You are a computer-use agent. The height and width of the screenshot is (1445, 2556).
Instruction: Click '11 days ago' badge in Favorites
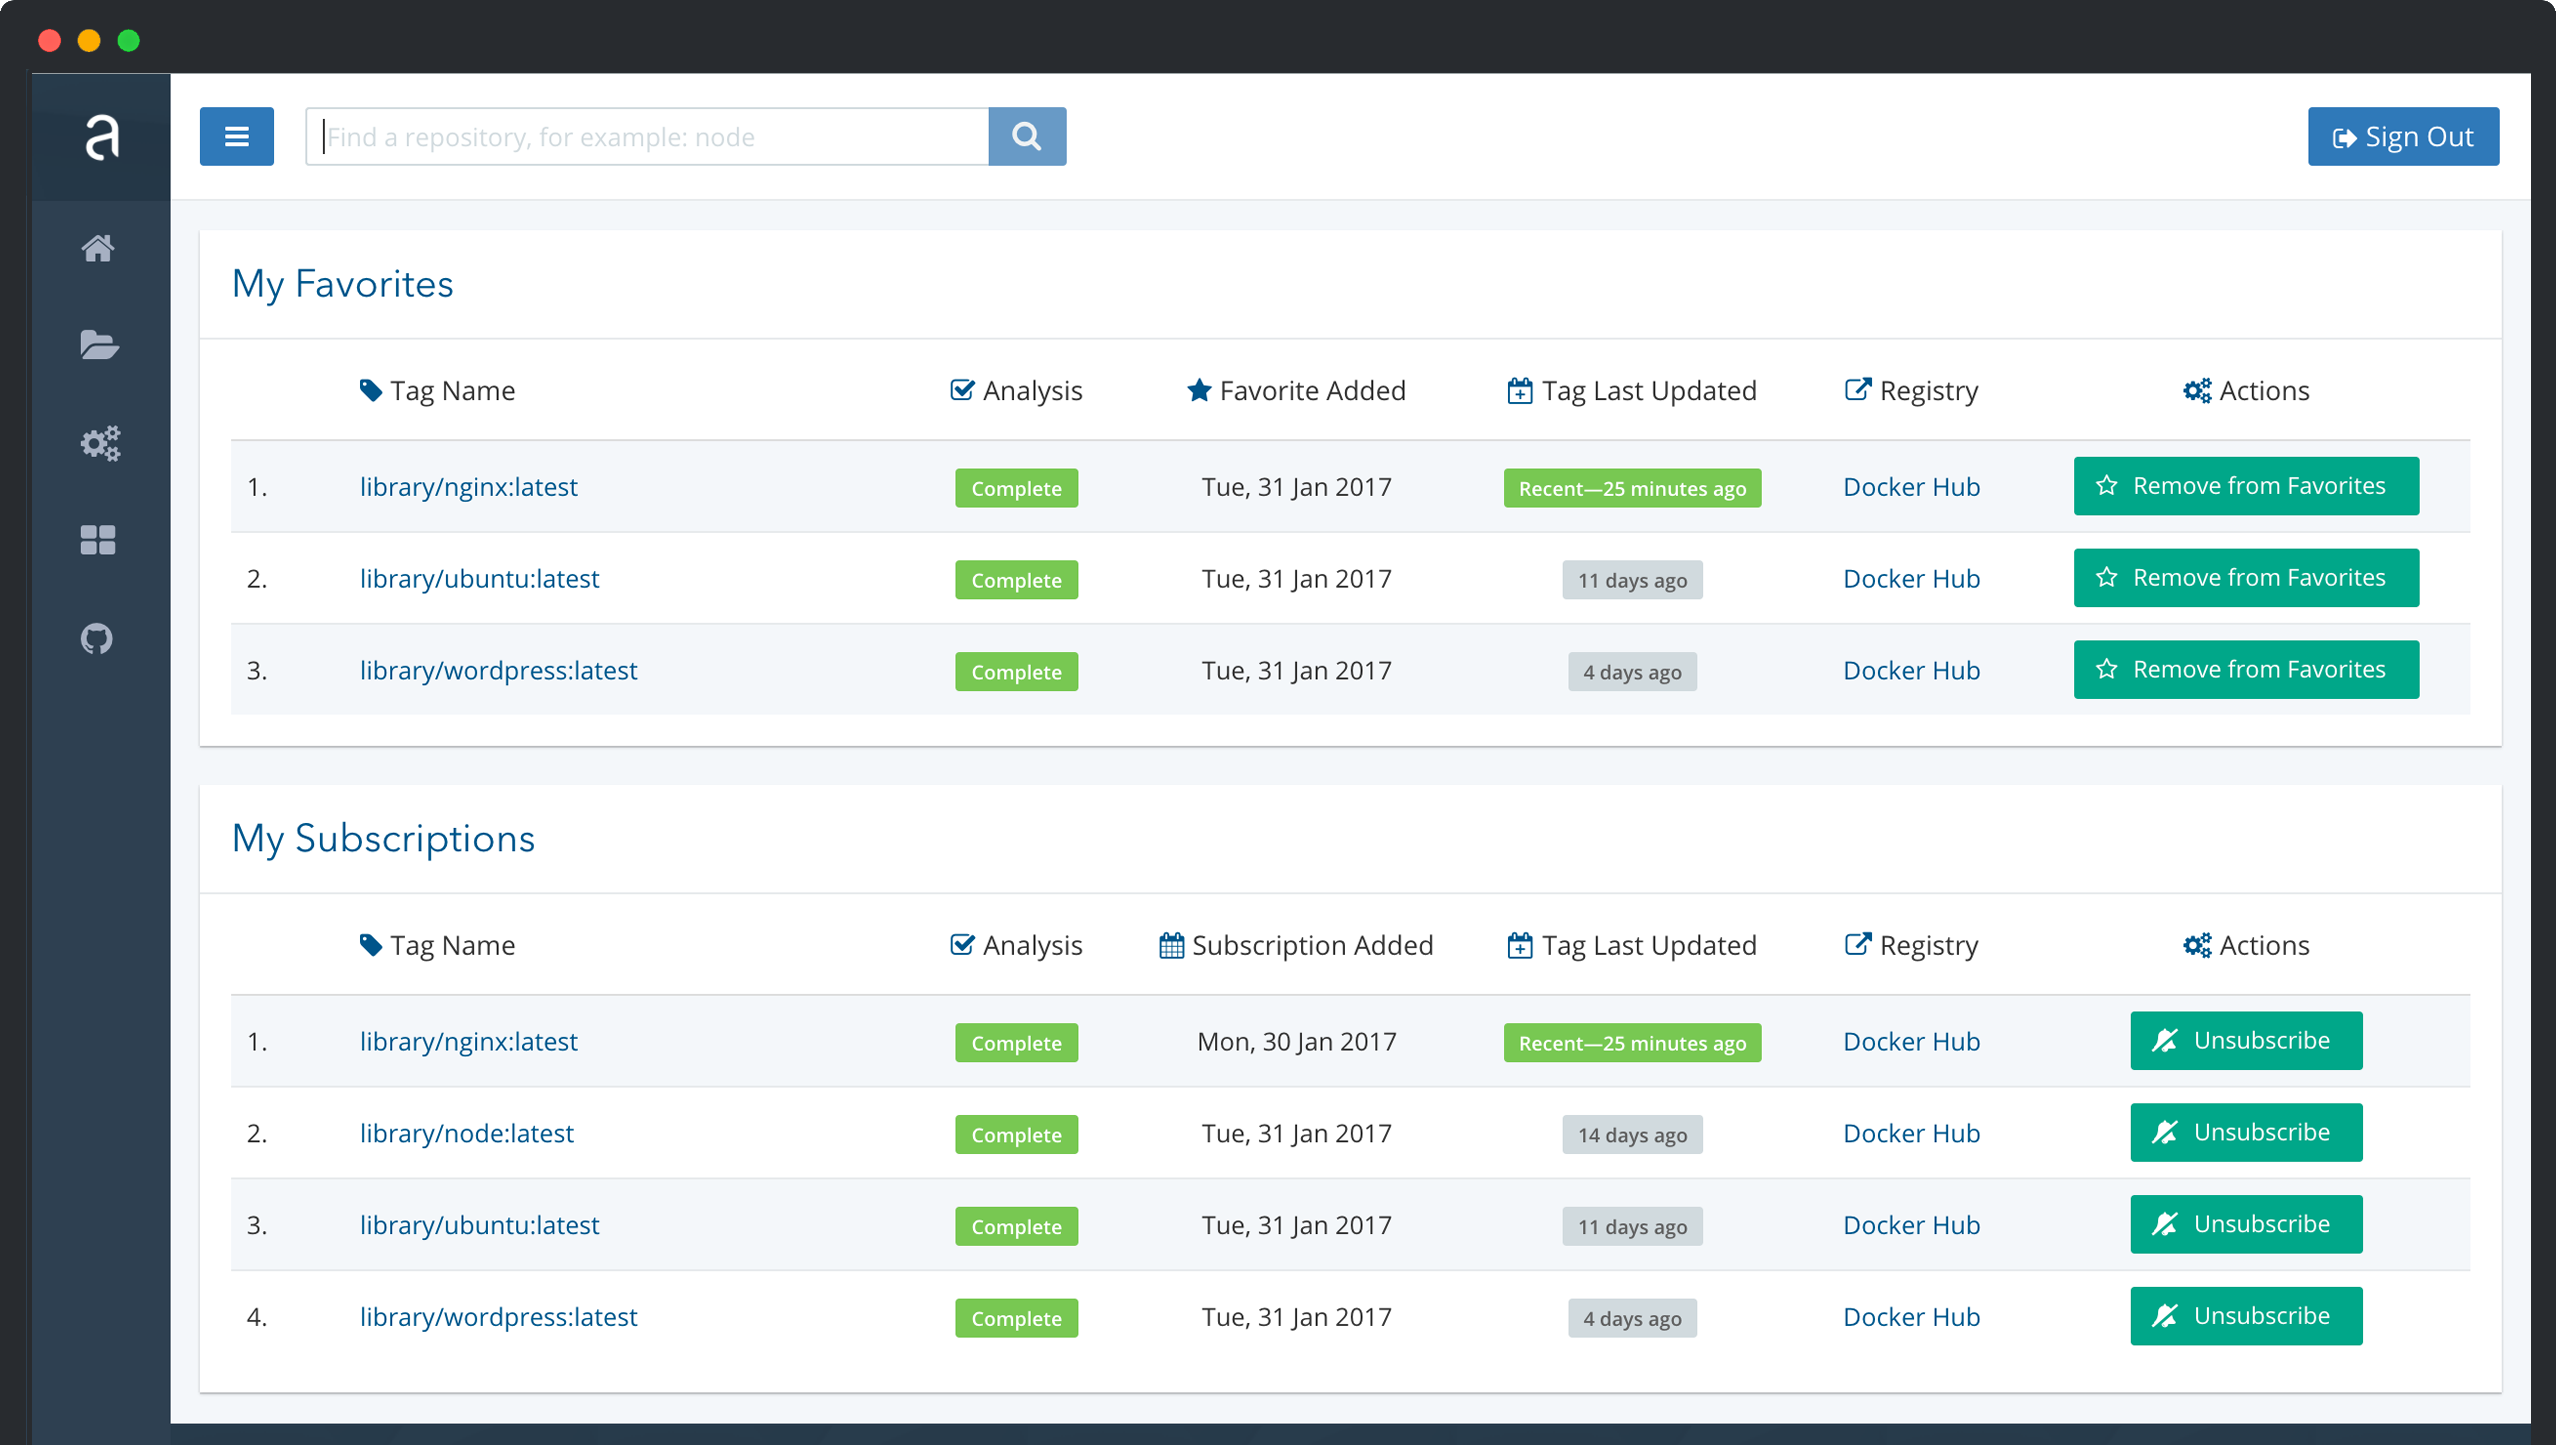1632,580
